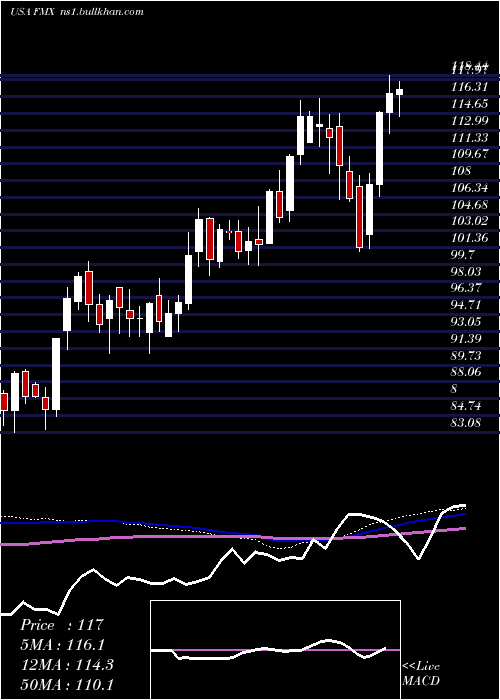Click the 106.34 axis value
This screenshot has width=500, height=700.
click(470, 188)
